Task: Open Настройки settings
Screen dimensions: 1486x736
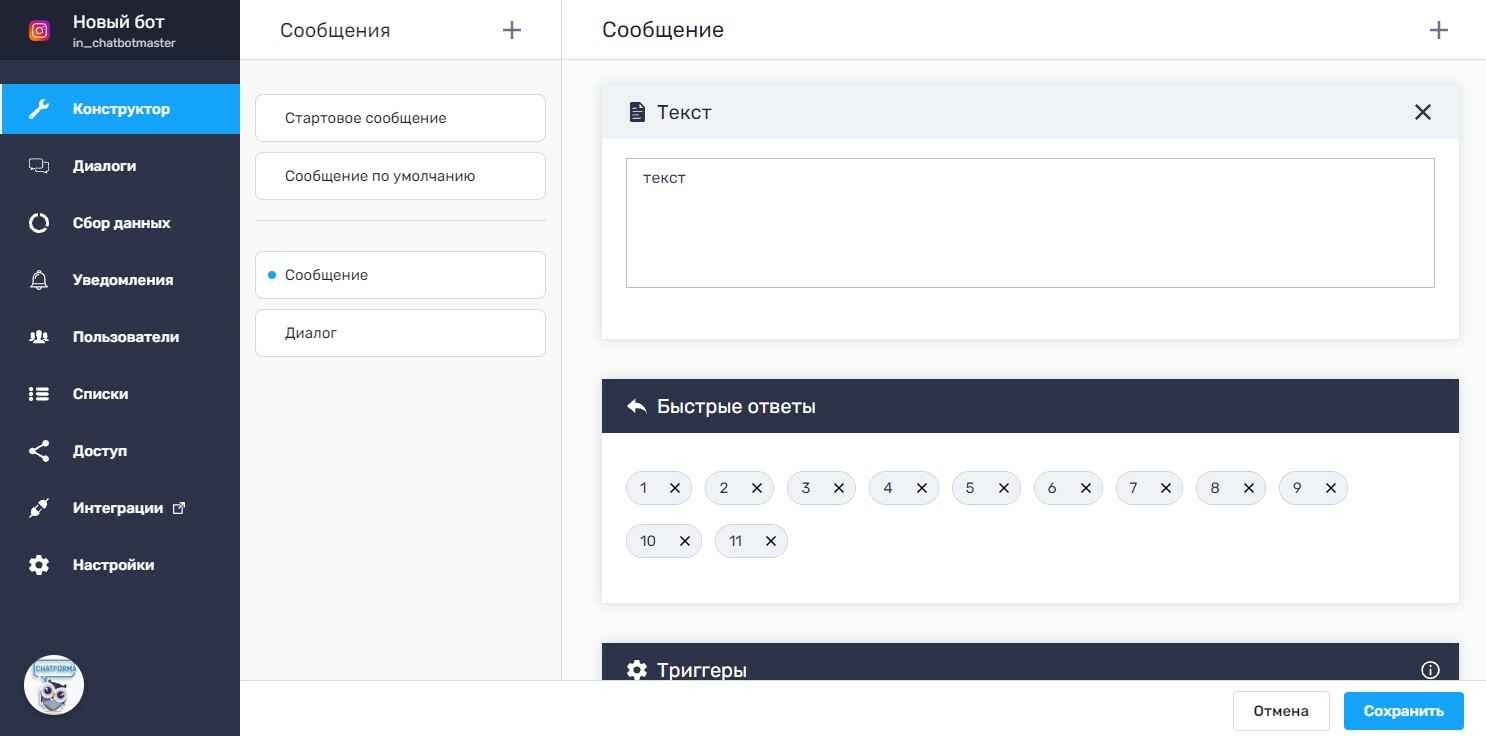Action: pyautogui.click(x=113, y=565)
